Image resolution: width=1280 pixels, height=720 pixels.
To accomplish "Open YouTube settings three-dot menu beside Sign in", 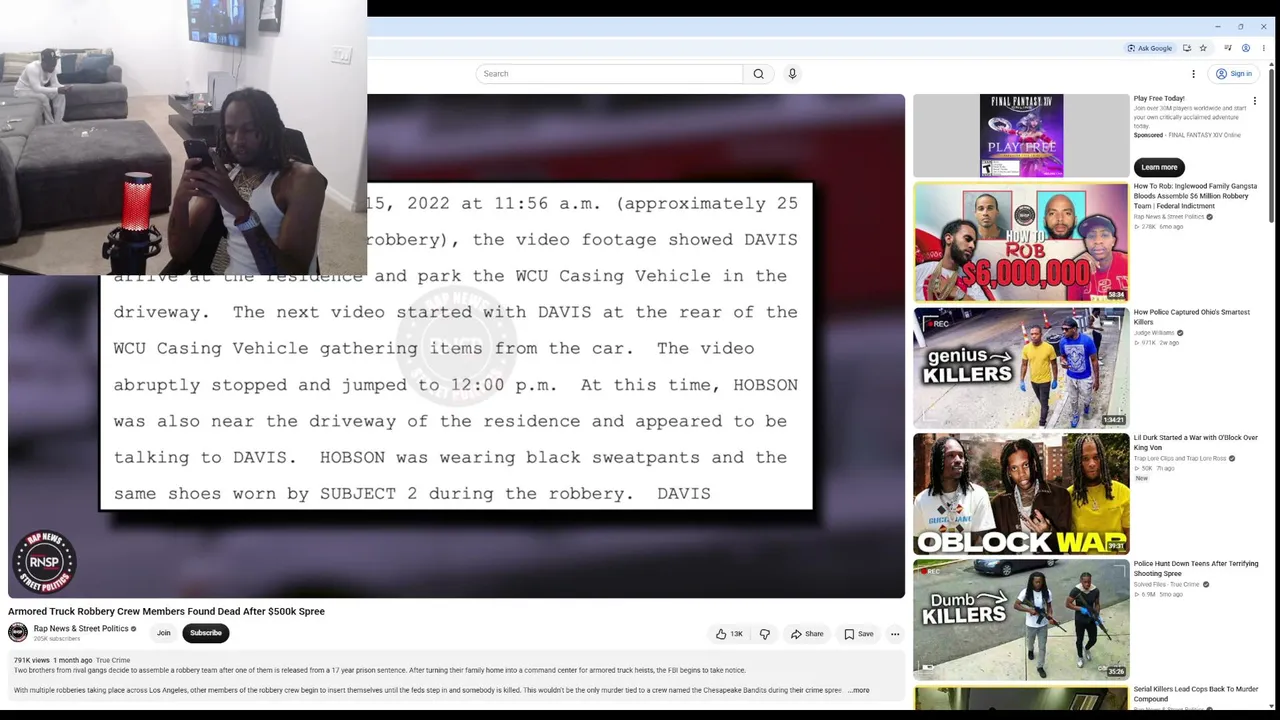I will pyautogui.click(x=1193, y=74).
